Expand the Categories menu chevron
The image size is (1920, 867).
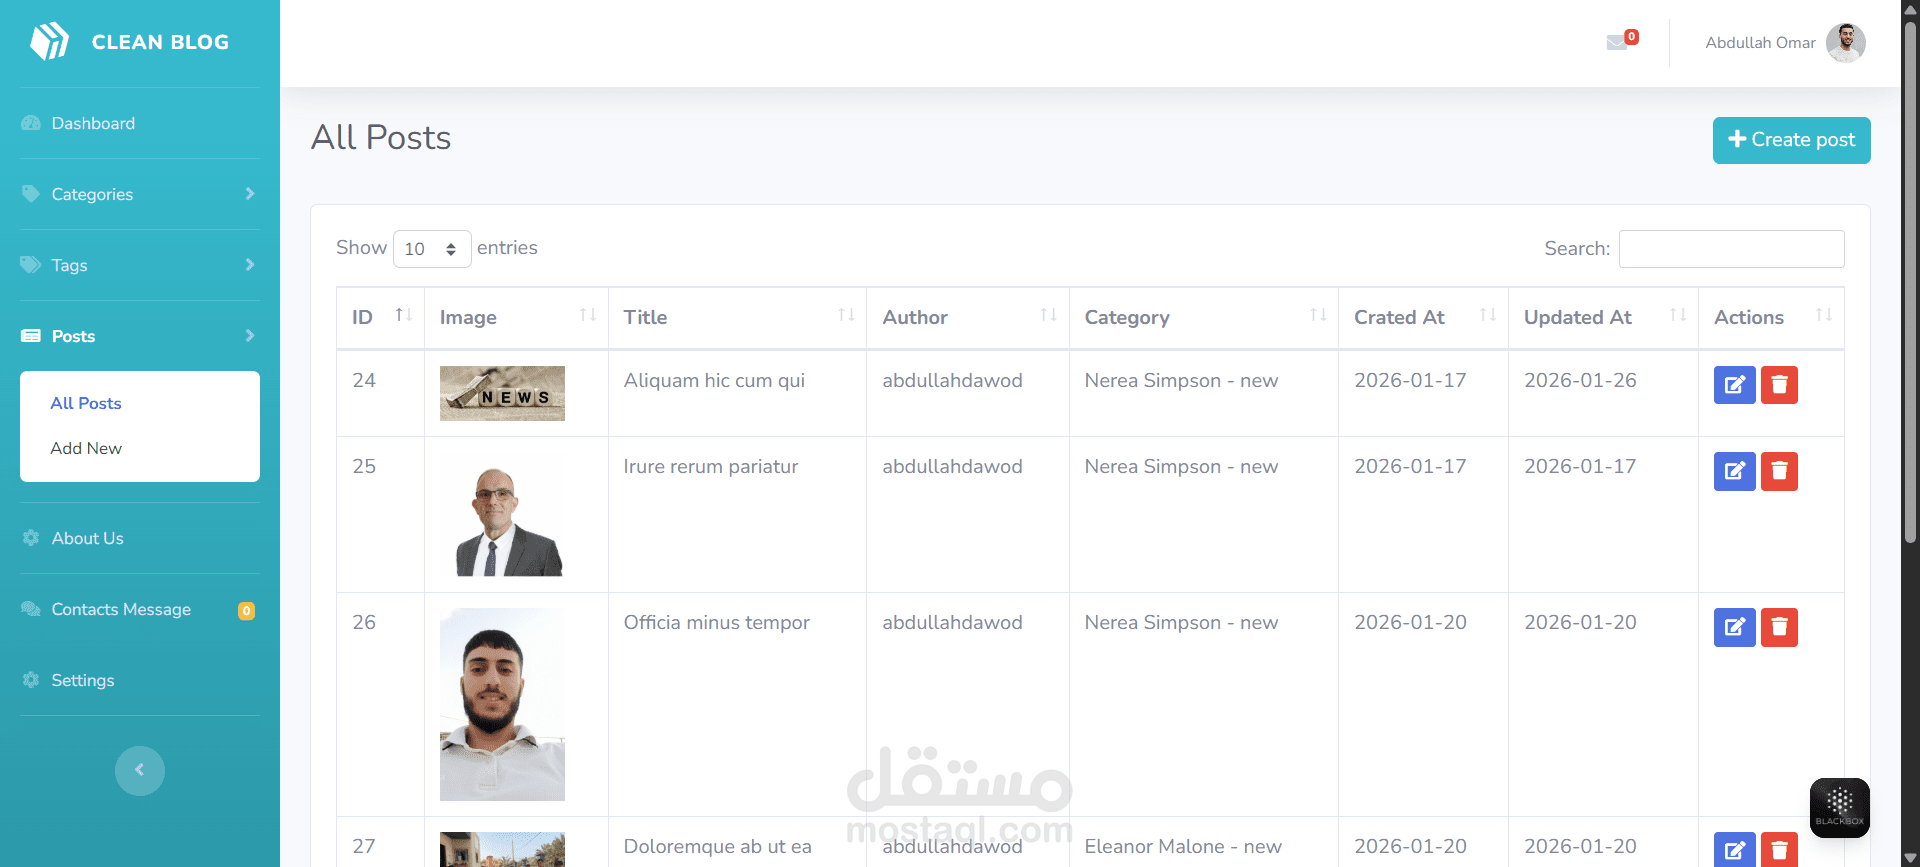pos(250,194)
